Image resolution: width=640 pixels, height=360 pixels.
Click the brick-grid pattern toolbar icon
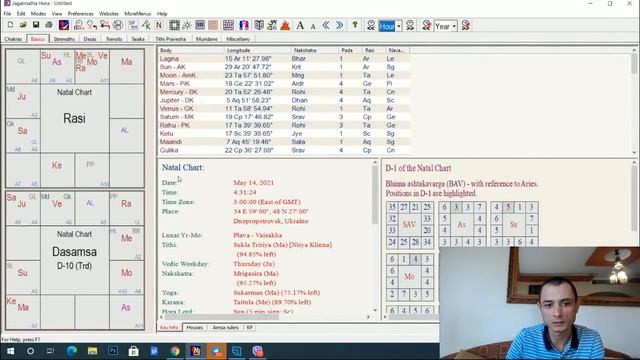point(229,25)
